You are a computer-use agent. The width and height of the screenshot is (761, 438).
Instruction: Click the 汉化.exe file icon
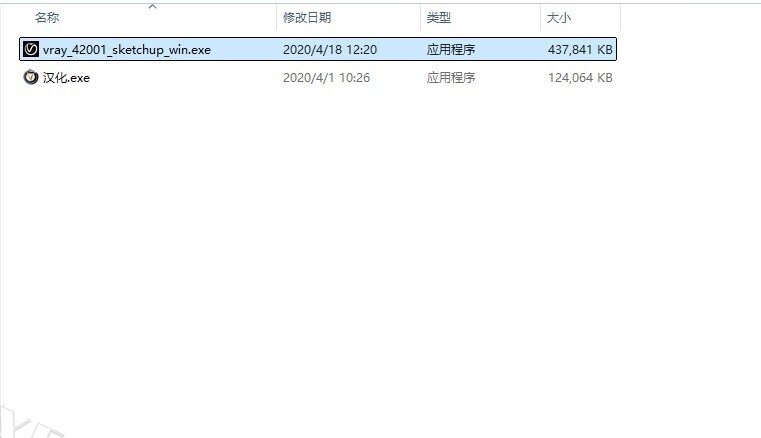coord(31,78)
